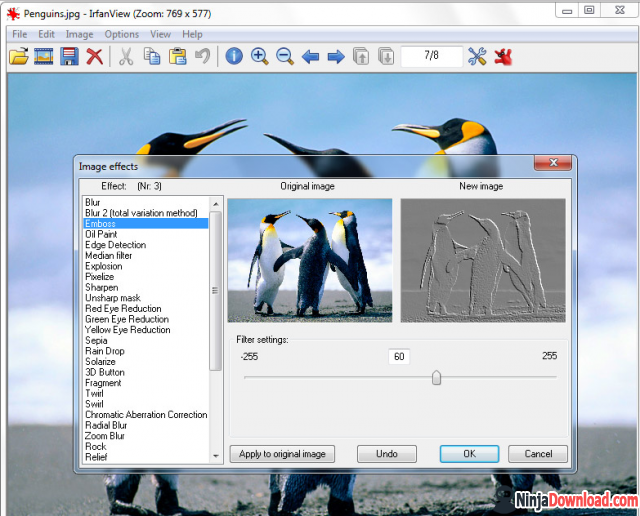Image resolution: width=640 pixels, height=516 pixels.
Task: Open settings wrench and screwdriver icon
Action: [x=477, y=56]
